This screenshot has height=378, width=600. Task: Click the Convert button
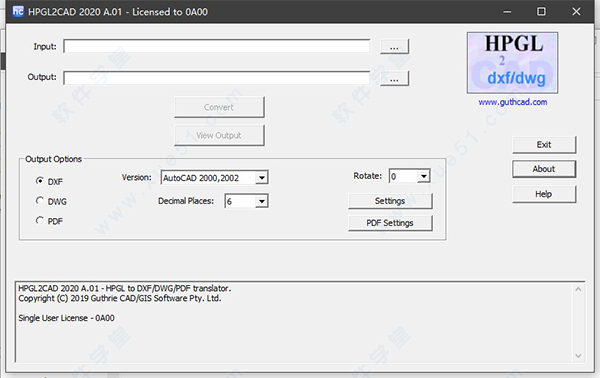[219, 107]
